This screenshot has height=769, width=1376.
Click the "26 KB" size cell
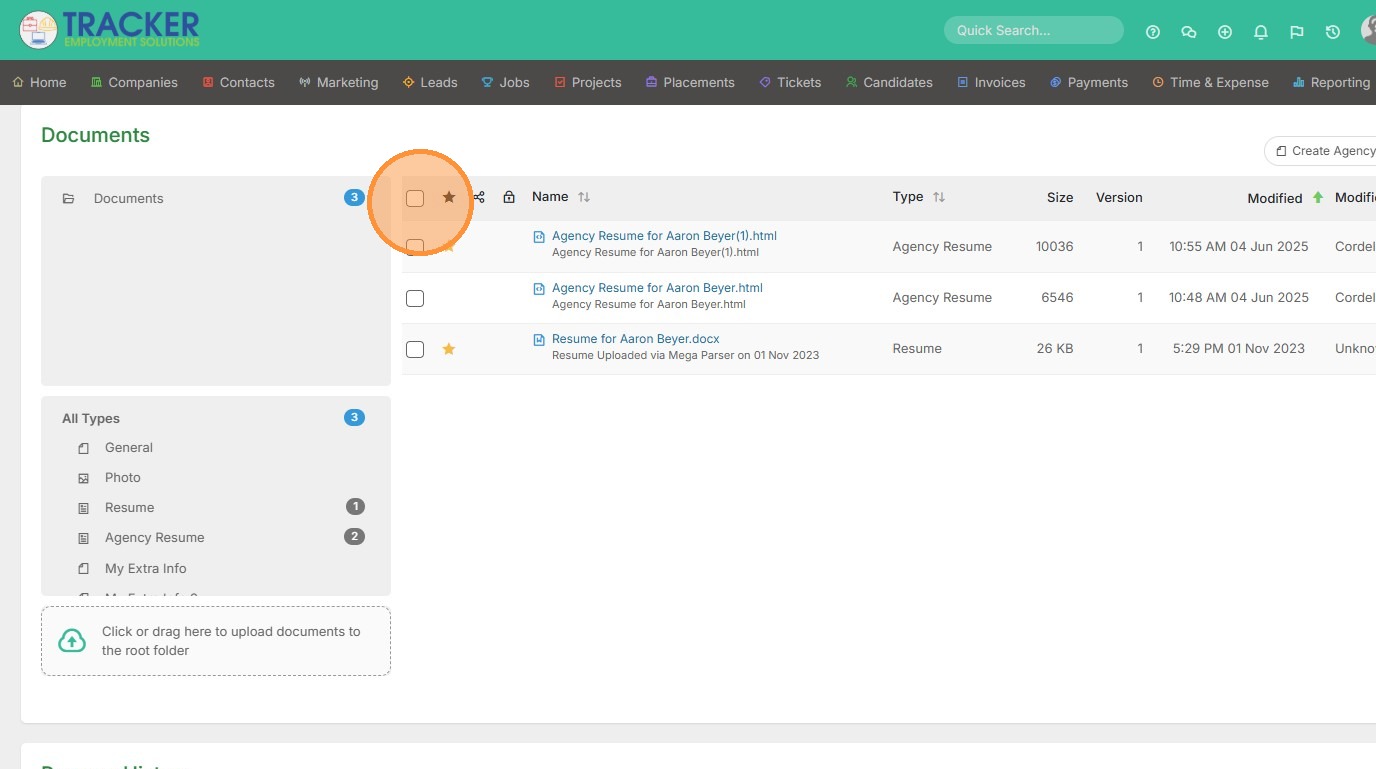pos(1055,349)
